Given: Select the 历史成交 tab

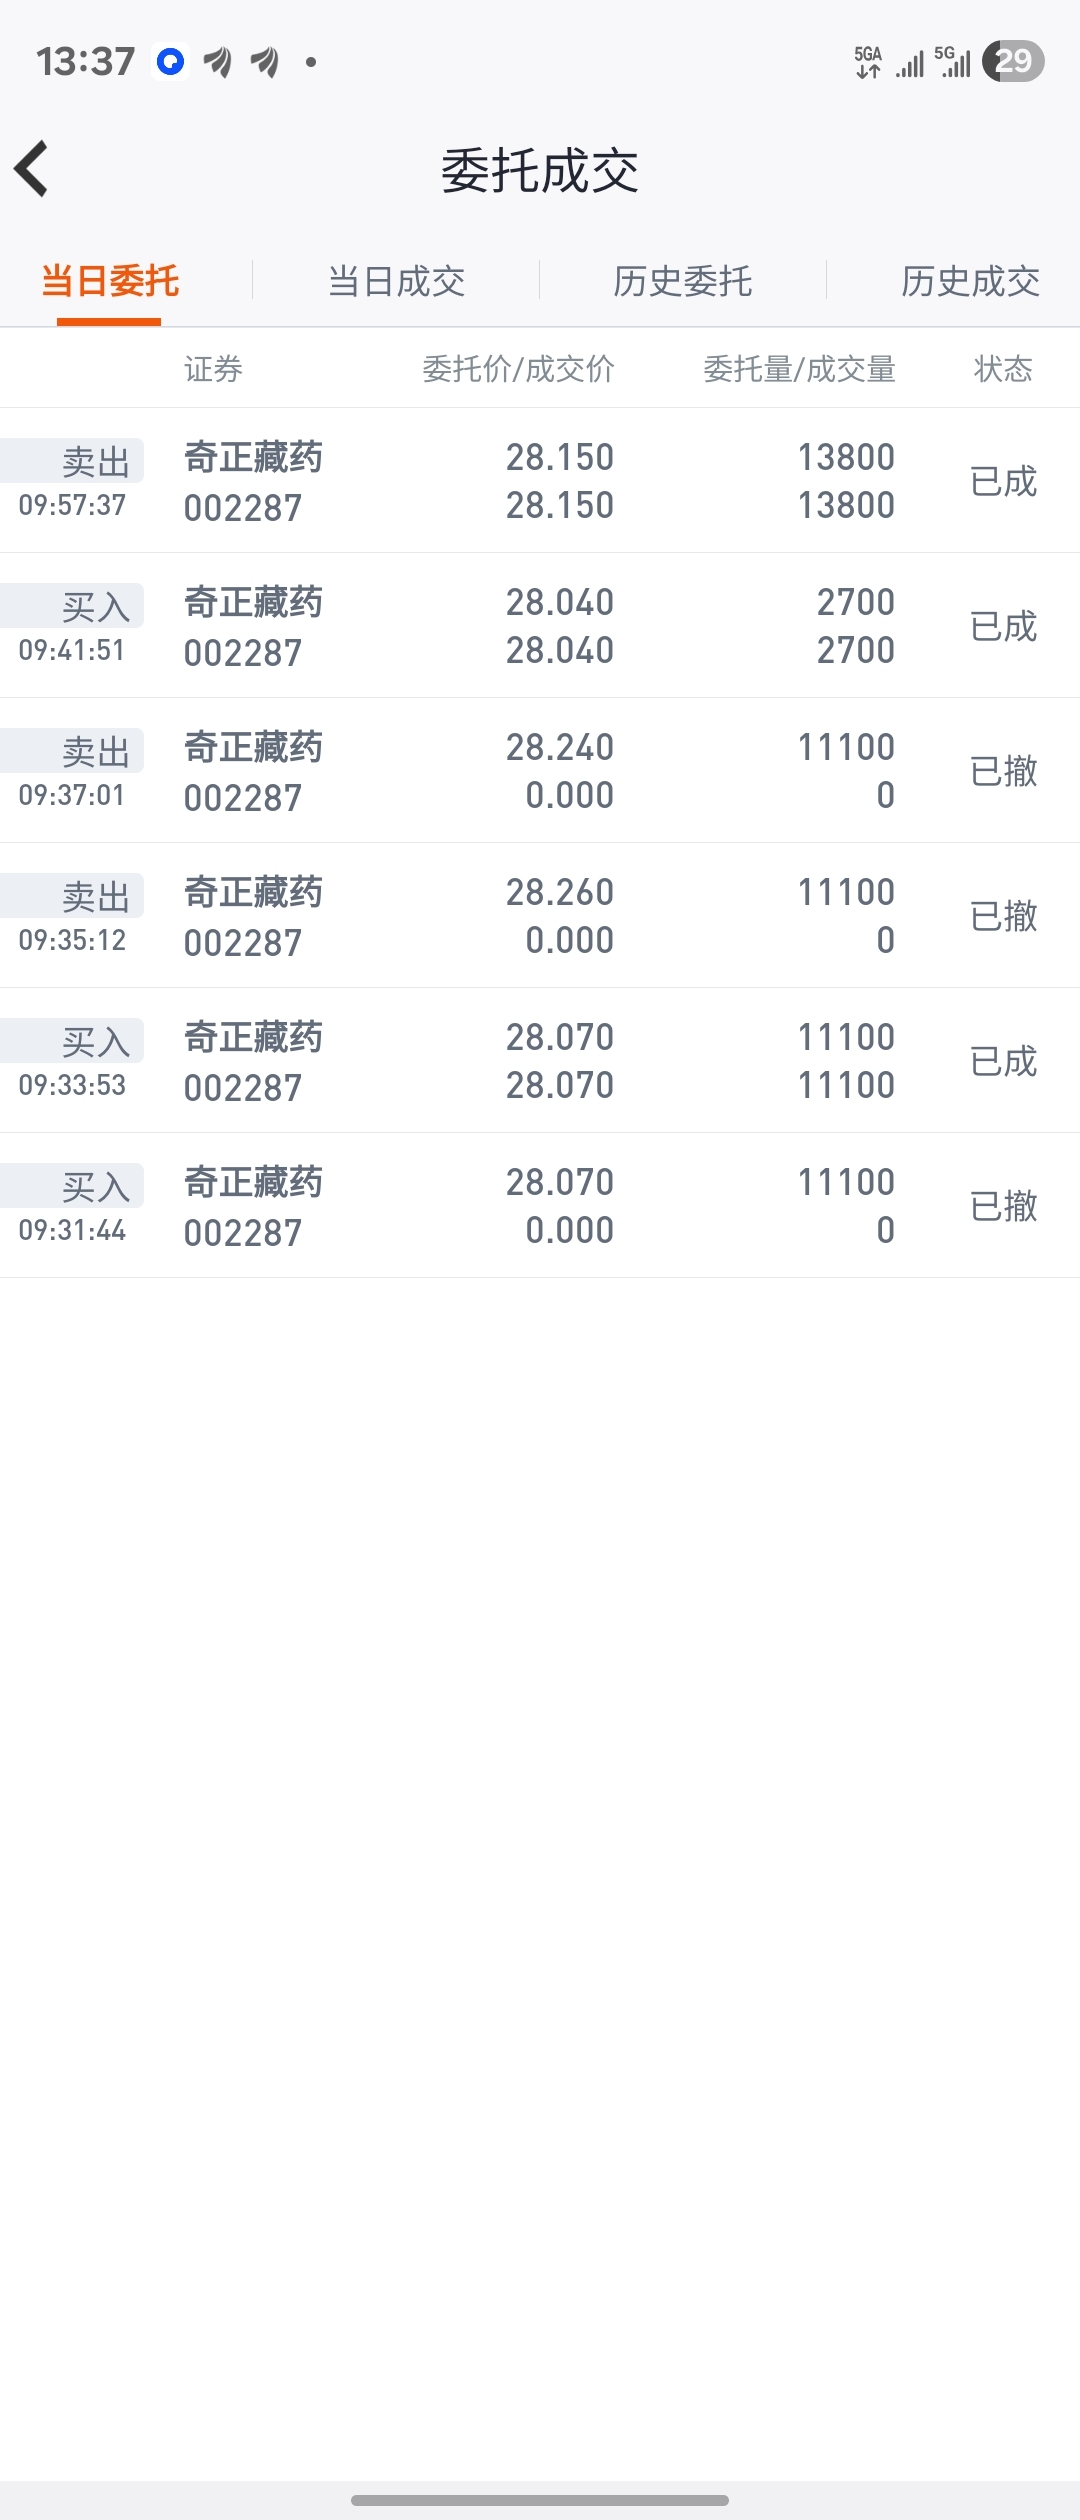Looking at the screenshot, I should coord(970,281).
